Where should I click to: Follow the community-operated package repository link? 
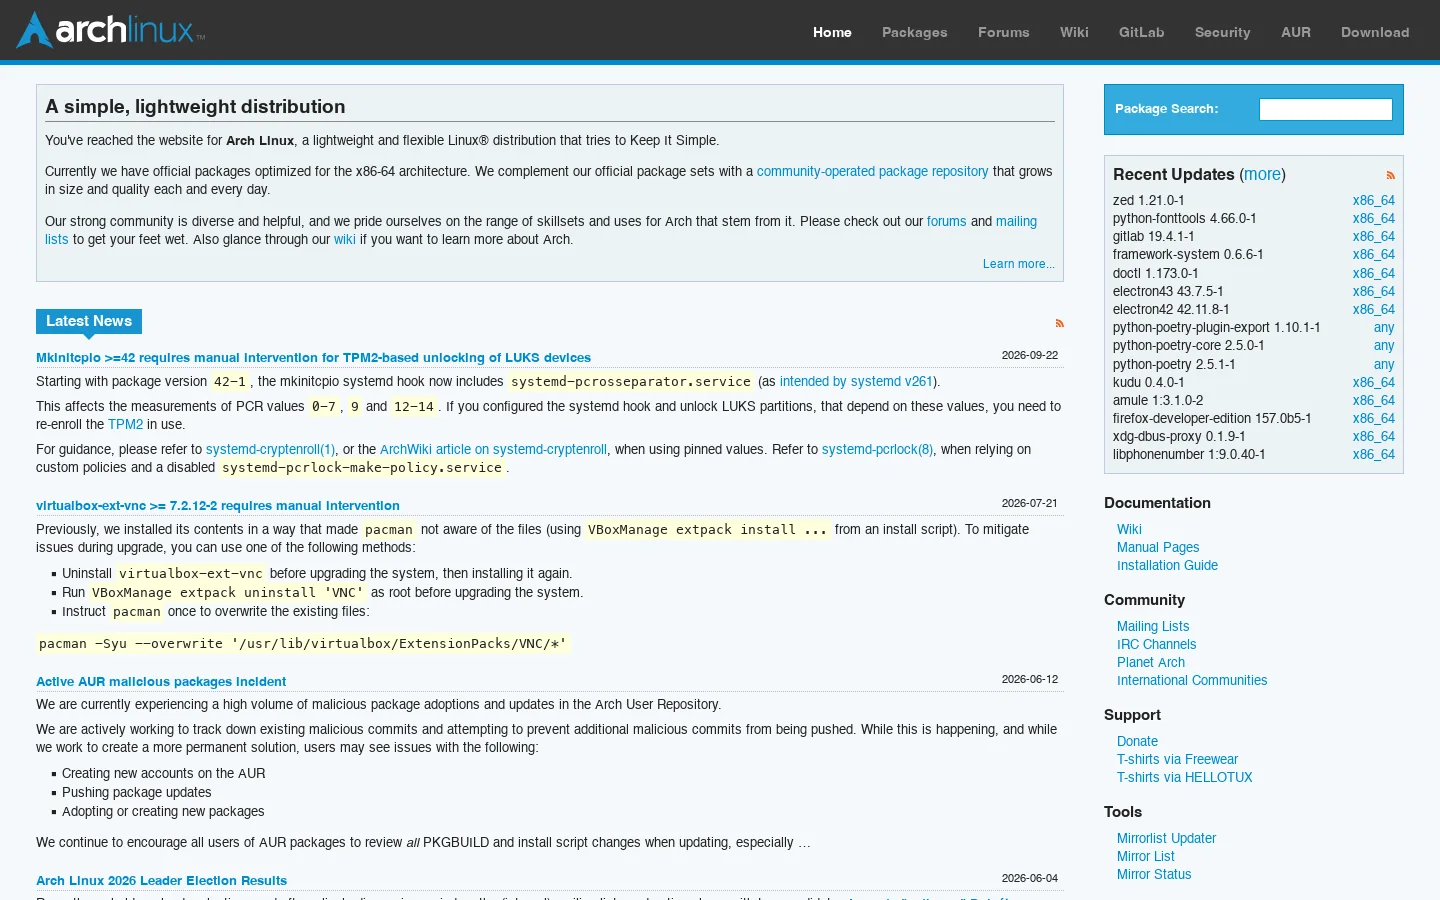pos(872,171)
